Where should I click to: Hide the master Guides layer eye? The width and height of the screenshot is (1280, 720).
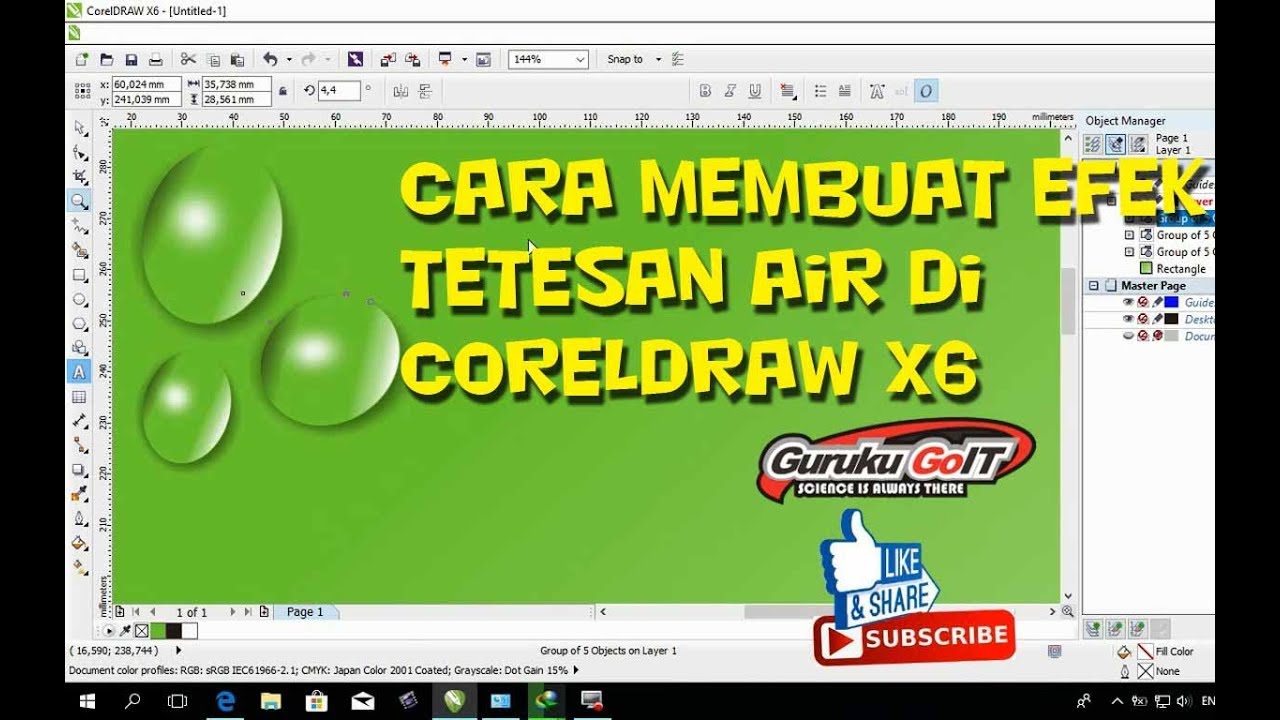1128,302
